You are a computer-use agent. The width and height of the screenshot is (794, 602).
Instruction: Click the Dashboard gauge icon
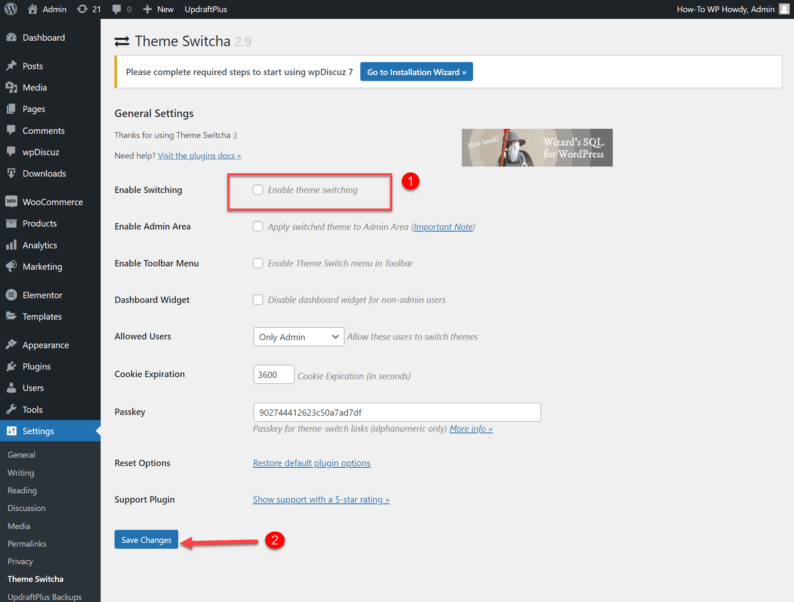coord(11,37)
